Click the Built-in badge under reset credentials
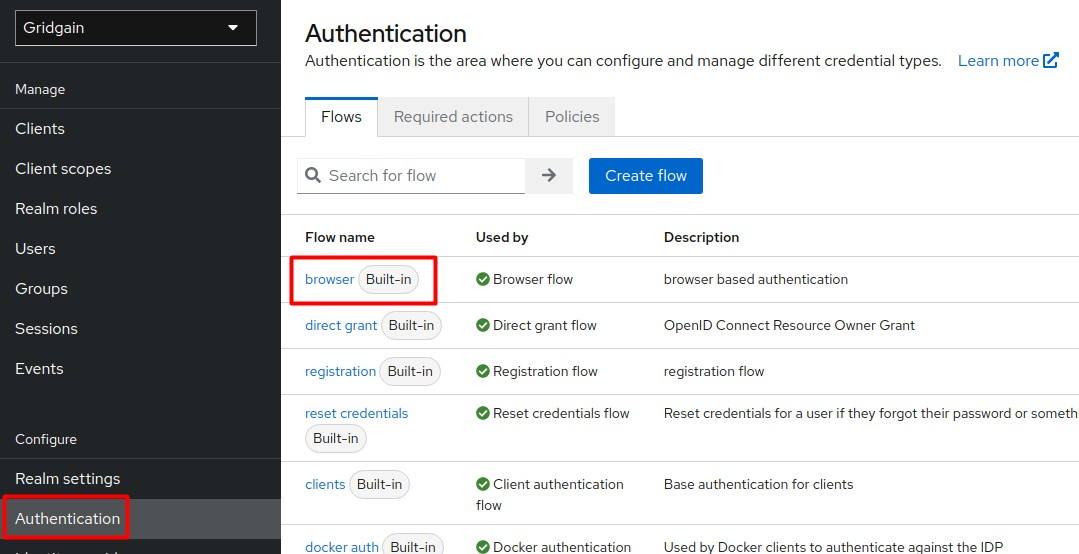 click(336, 438)
